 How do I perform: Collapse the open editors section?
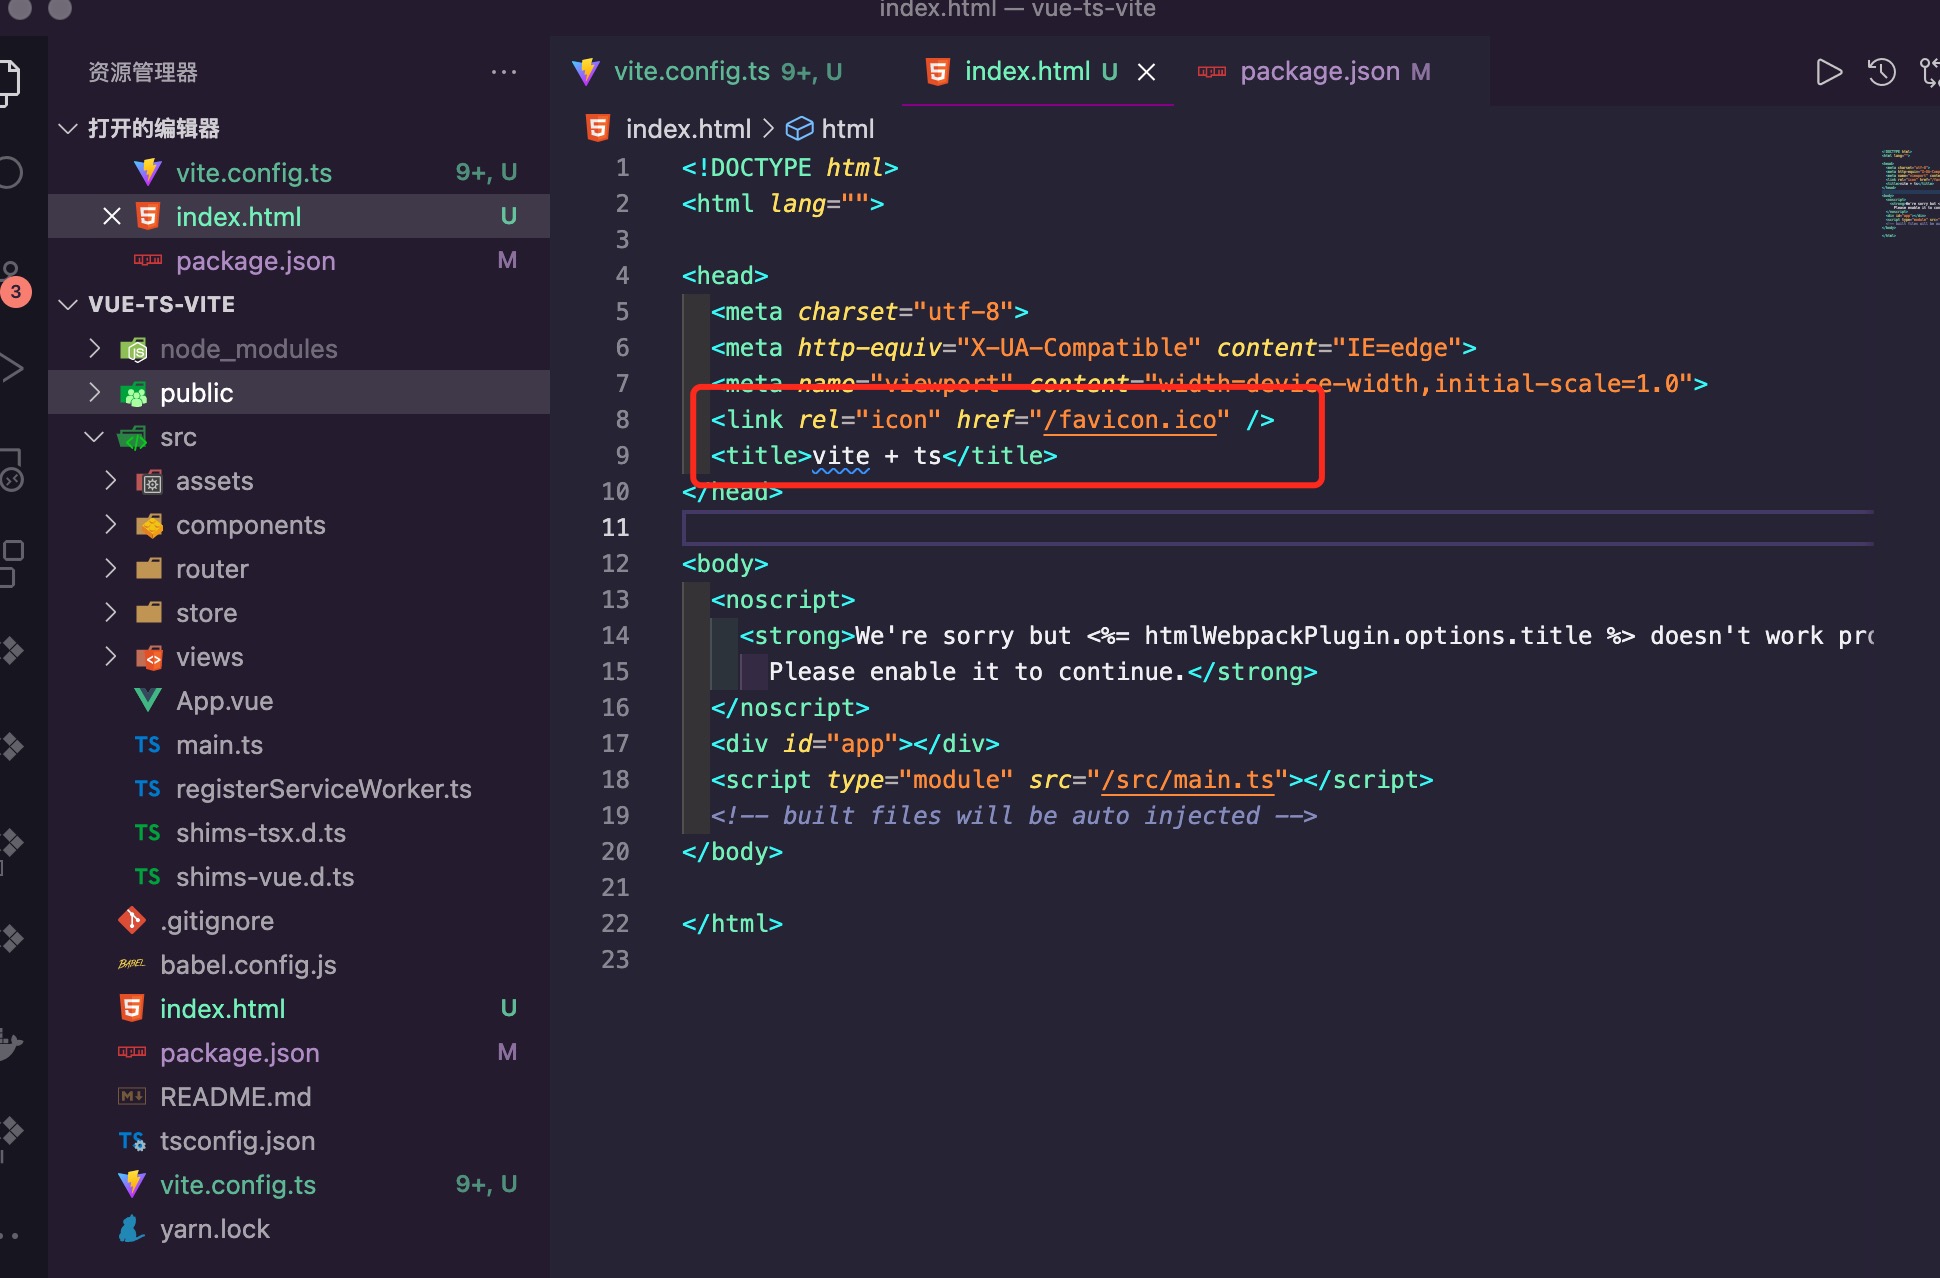click(x=68, y=128)
